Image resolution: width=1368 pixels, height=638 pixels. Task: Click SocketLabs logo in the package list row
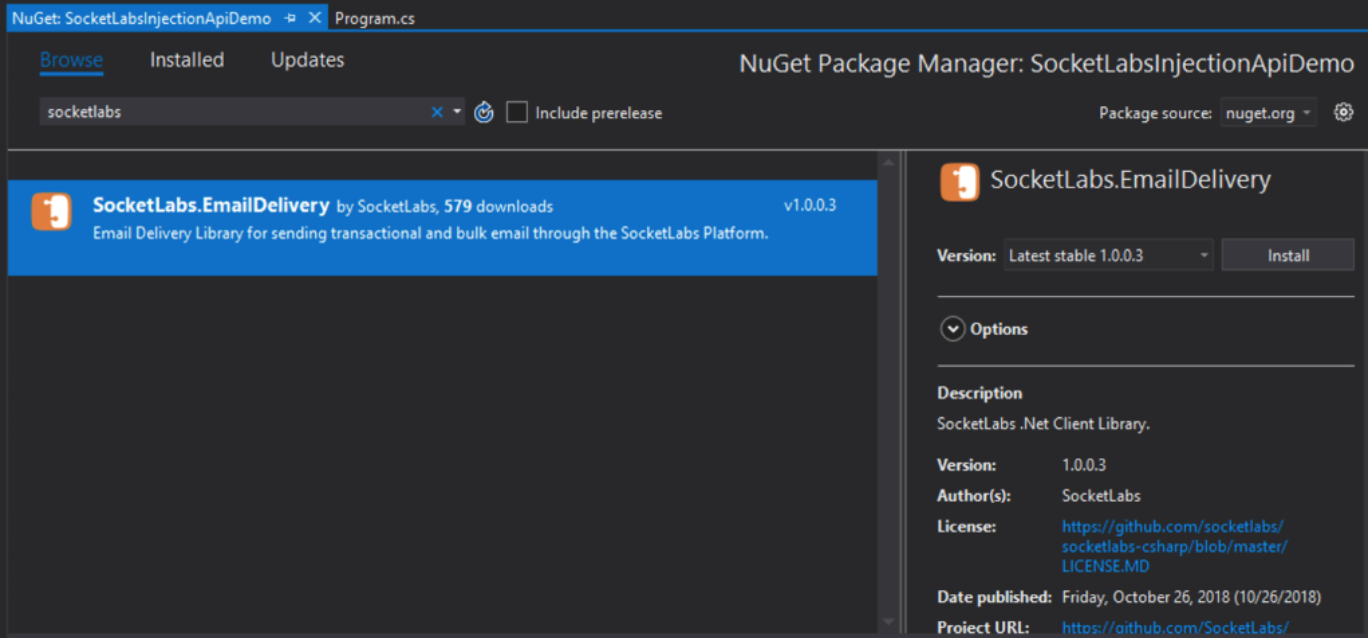coord(51,211)
